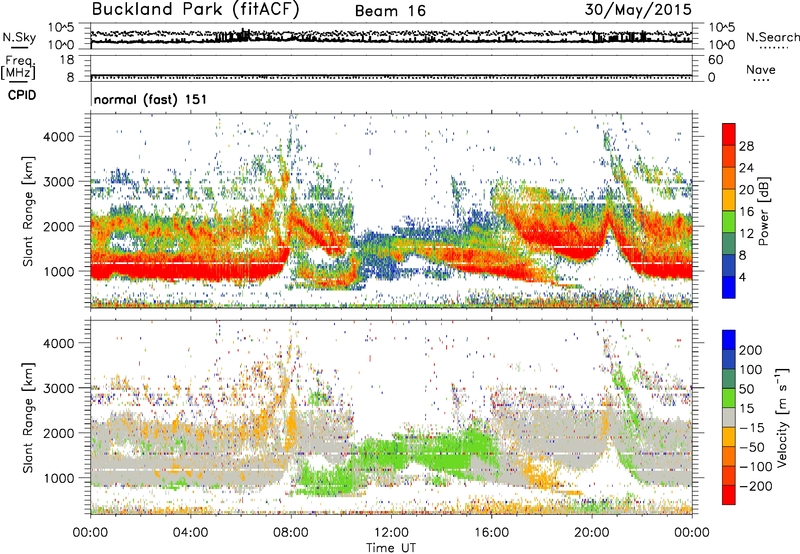
Task: Click the '12:00' time tick label
Action: tap(391, 533)
